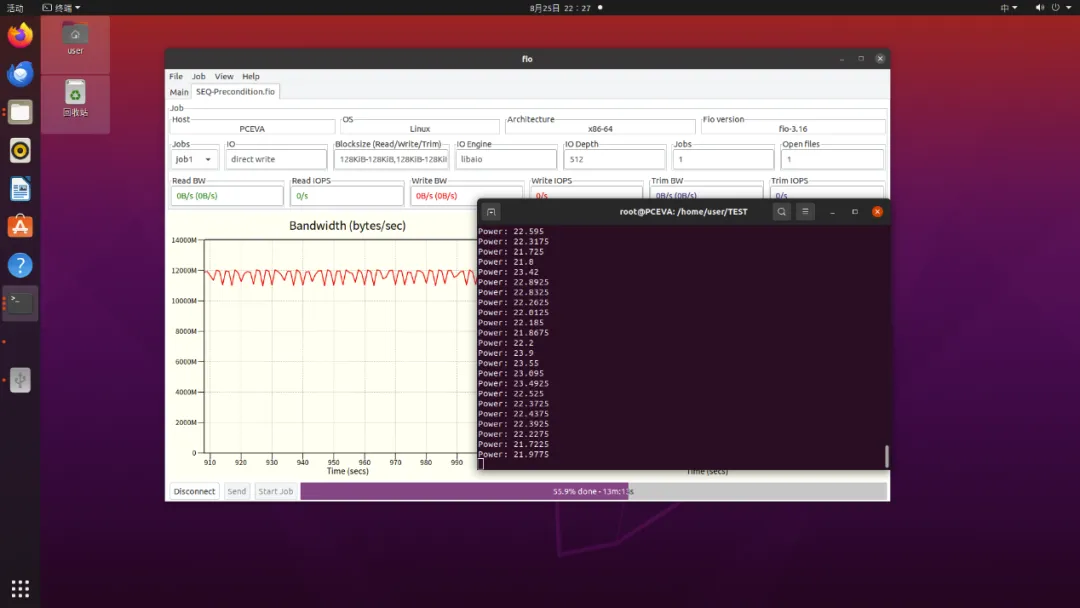Click the IO field showing direct write

pos(276,159)
